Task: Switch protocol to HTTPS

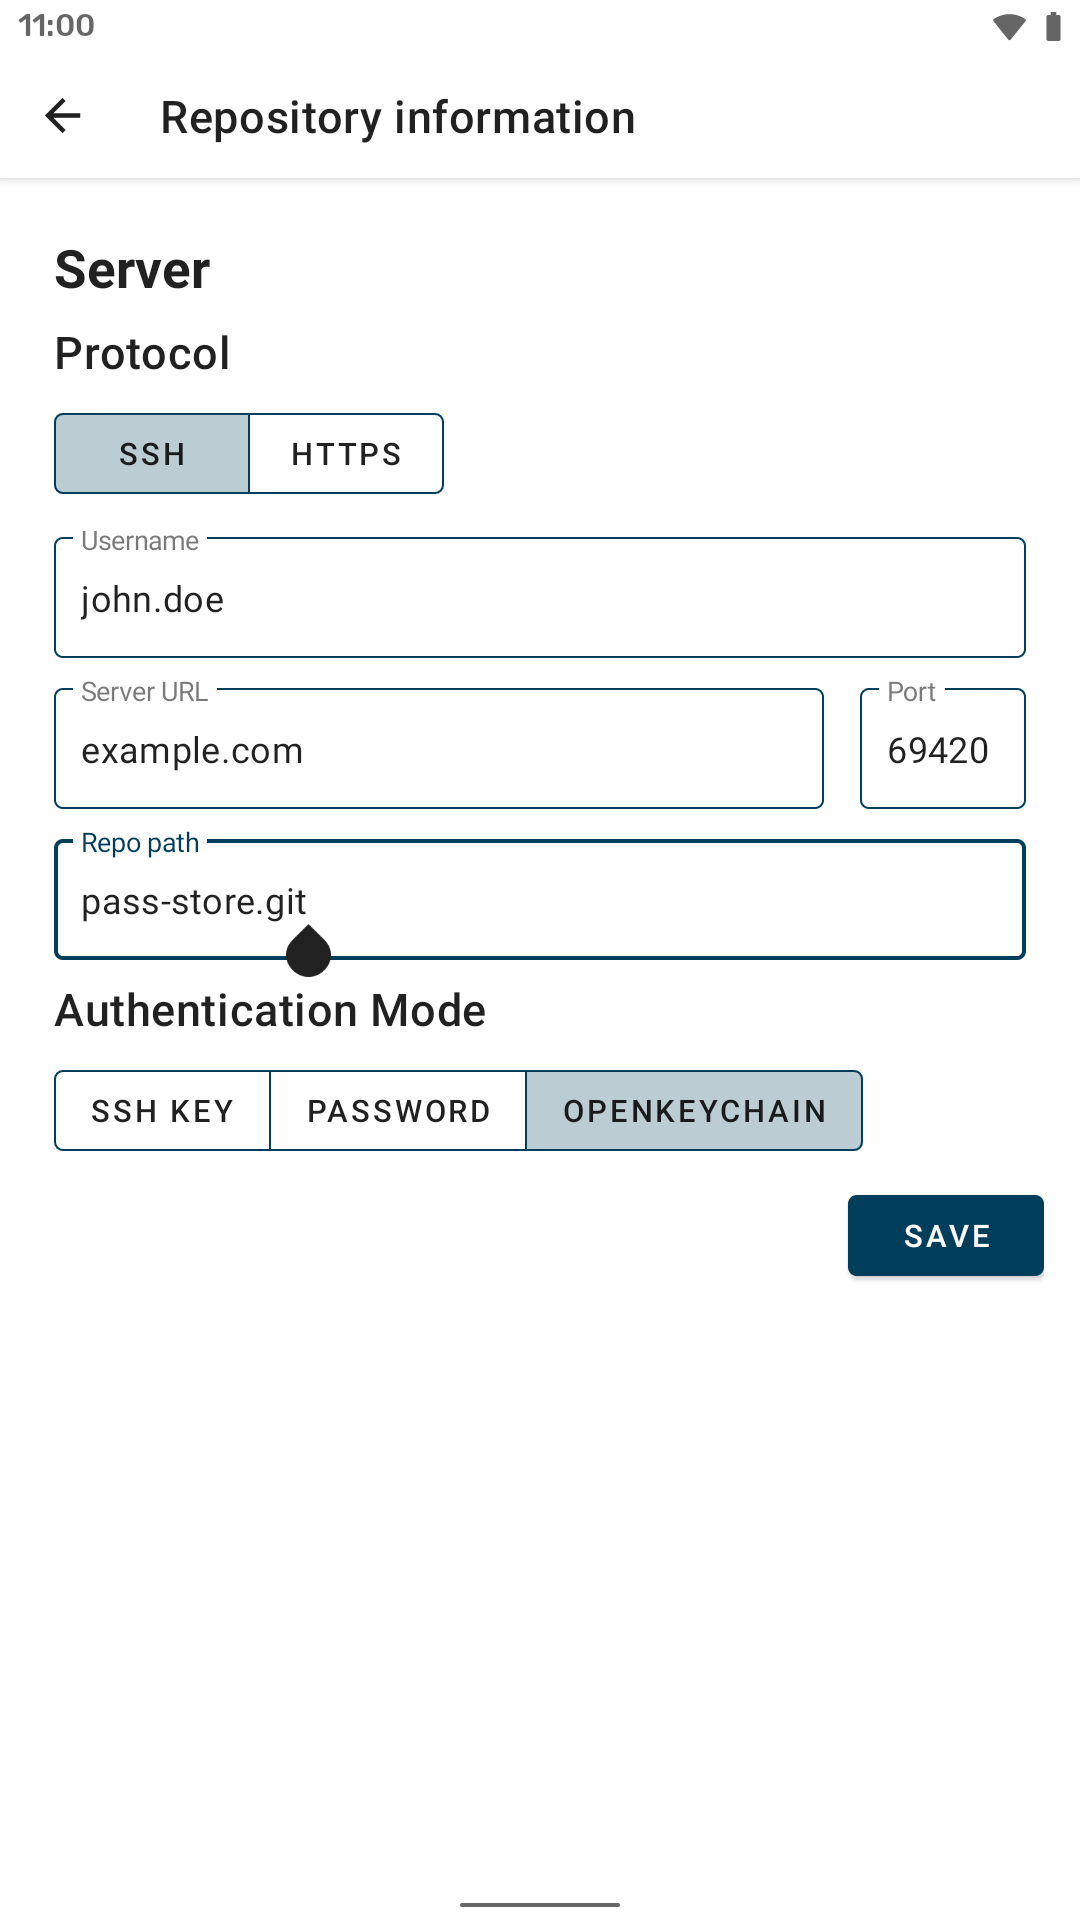Action: [346, 454]
